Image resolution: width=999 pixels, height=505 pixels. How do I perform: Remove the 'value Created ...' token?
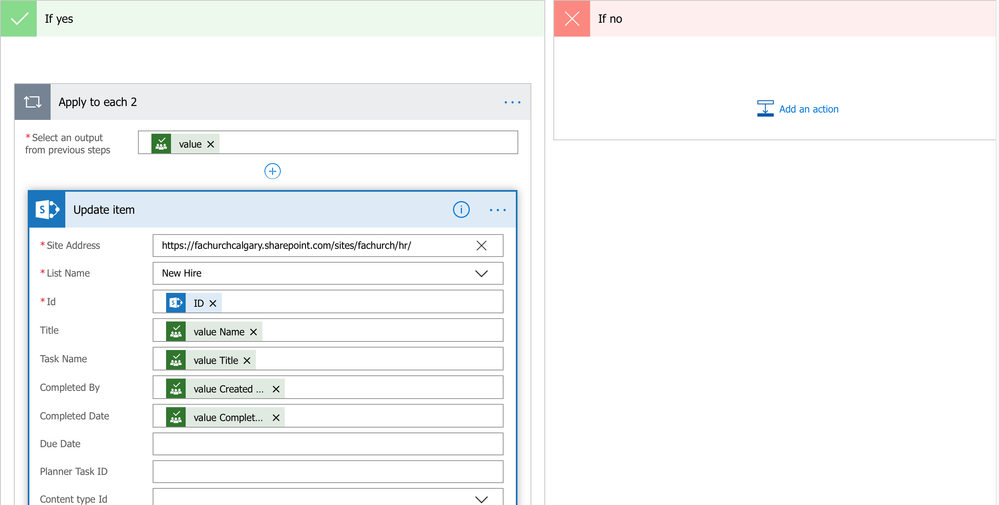276,389
